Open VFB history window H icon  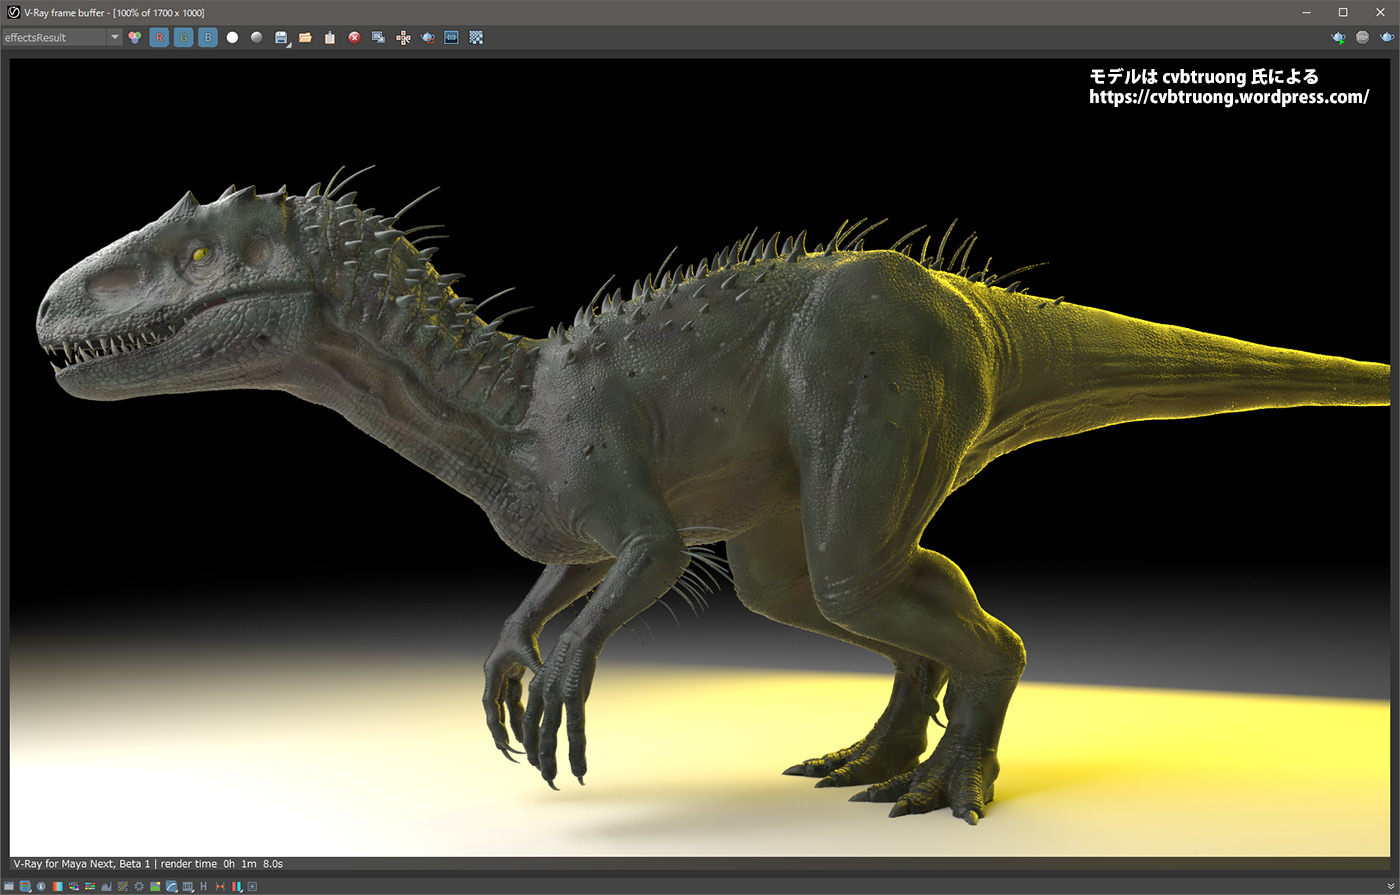(x=203, y=886)
